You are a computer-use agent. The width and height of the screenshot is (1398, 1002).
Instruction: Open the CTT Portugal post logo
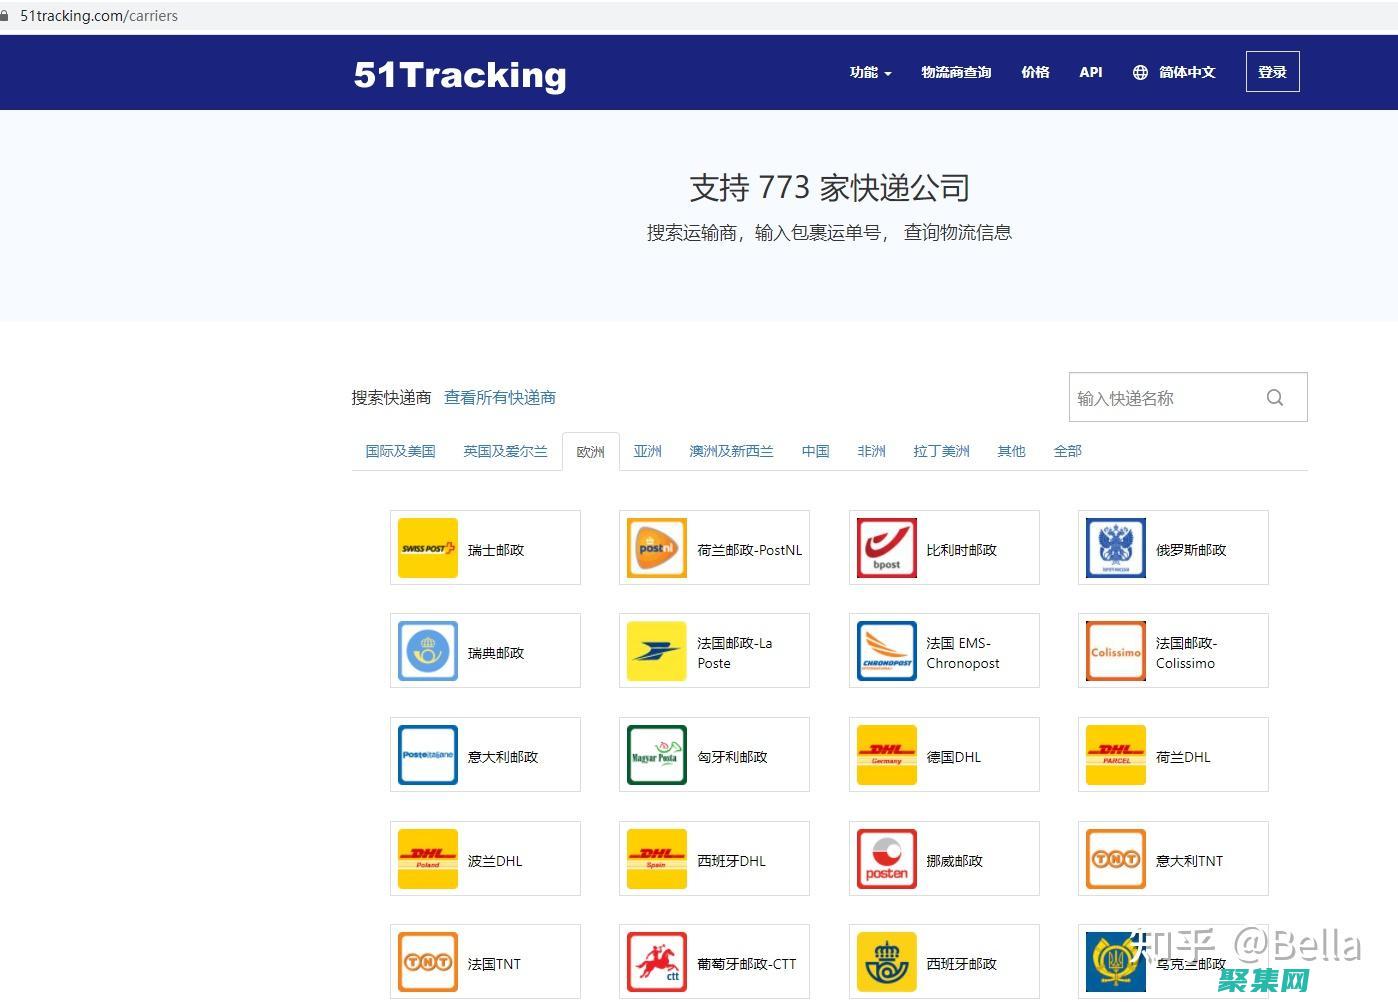pyautogui.click(x=656, y=962)
